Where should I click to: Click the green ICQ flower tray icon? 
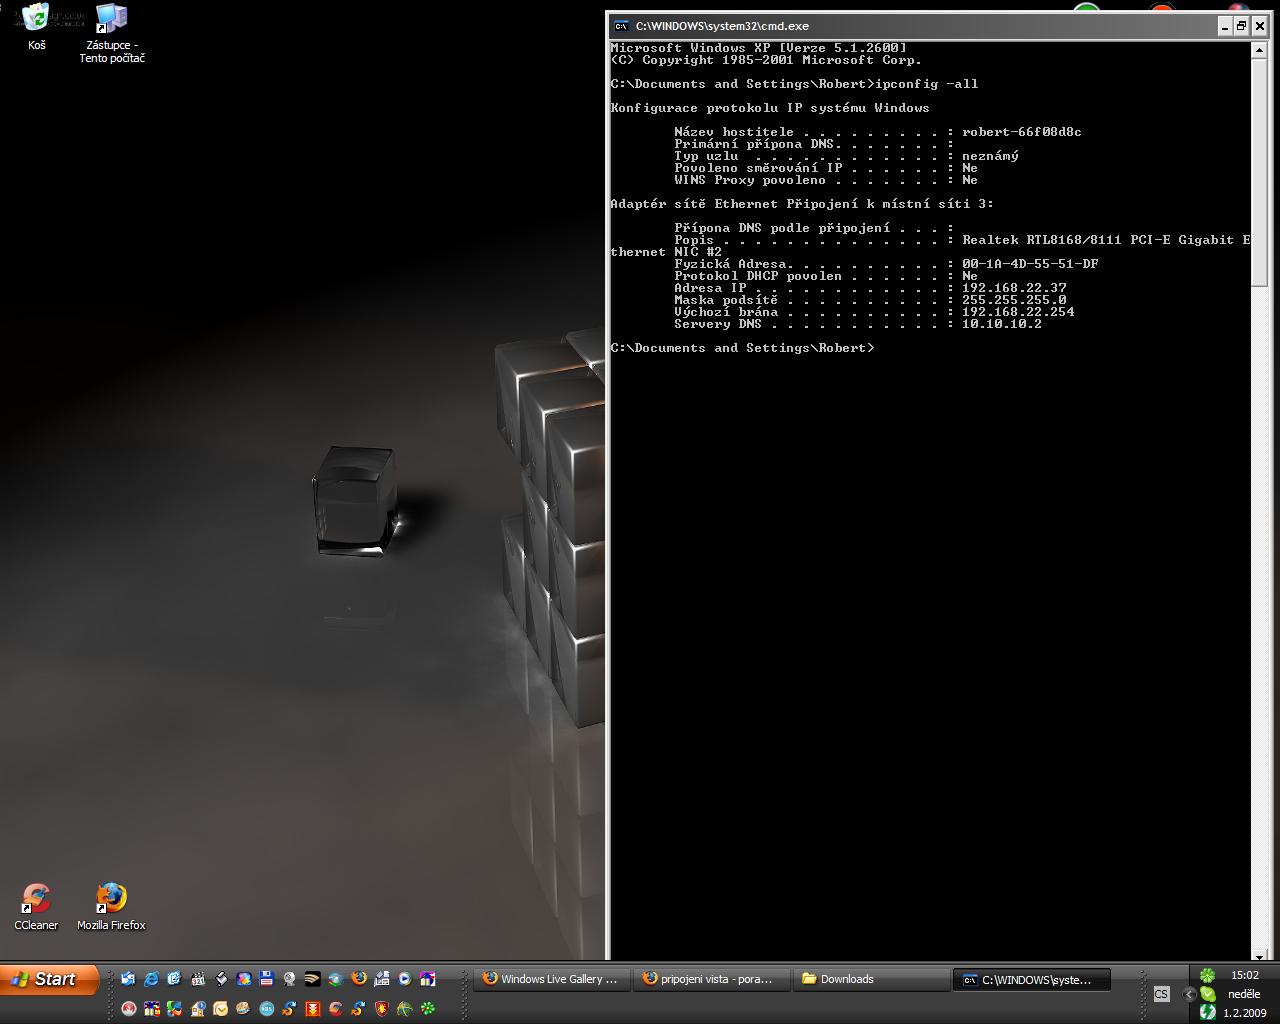tap(1208, 975)
